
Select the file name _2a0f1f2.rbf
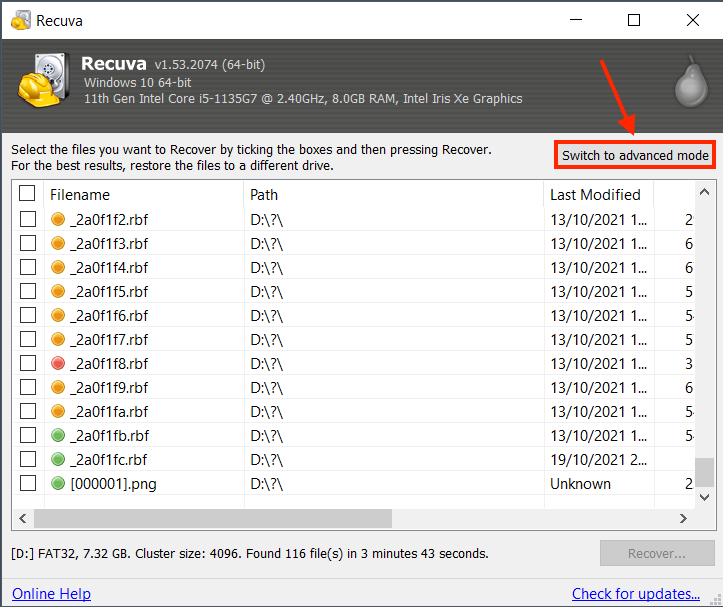tap(109, 220)
